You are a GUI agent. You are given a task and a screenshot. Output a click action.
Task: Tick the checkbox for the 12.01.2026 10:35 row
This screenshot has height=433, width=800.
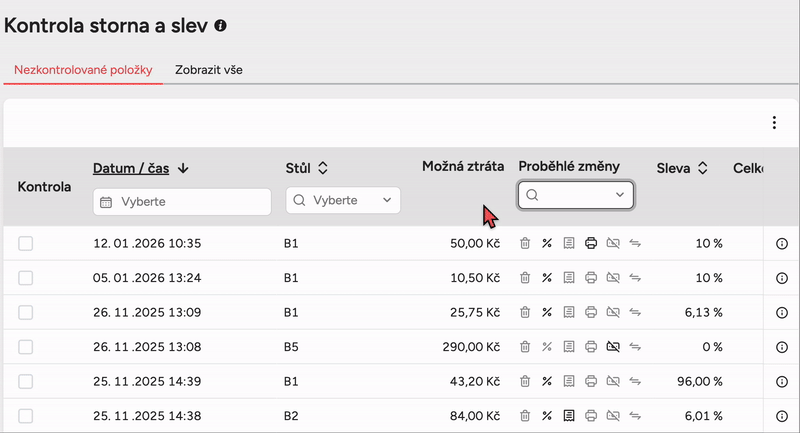coord(26,243)
